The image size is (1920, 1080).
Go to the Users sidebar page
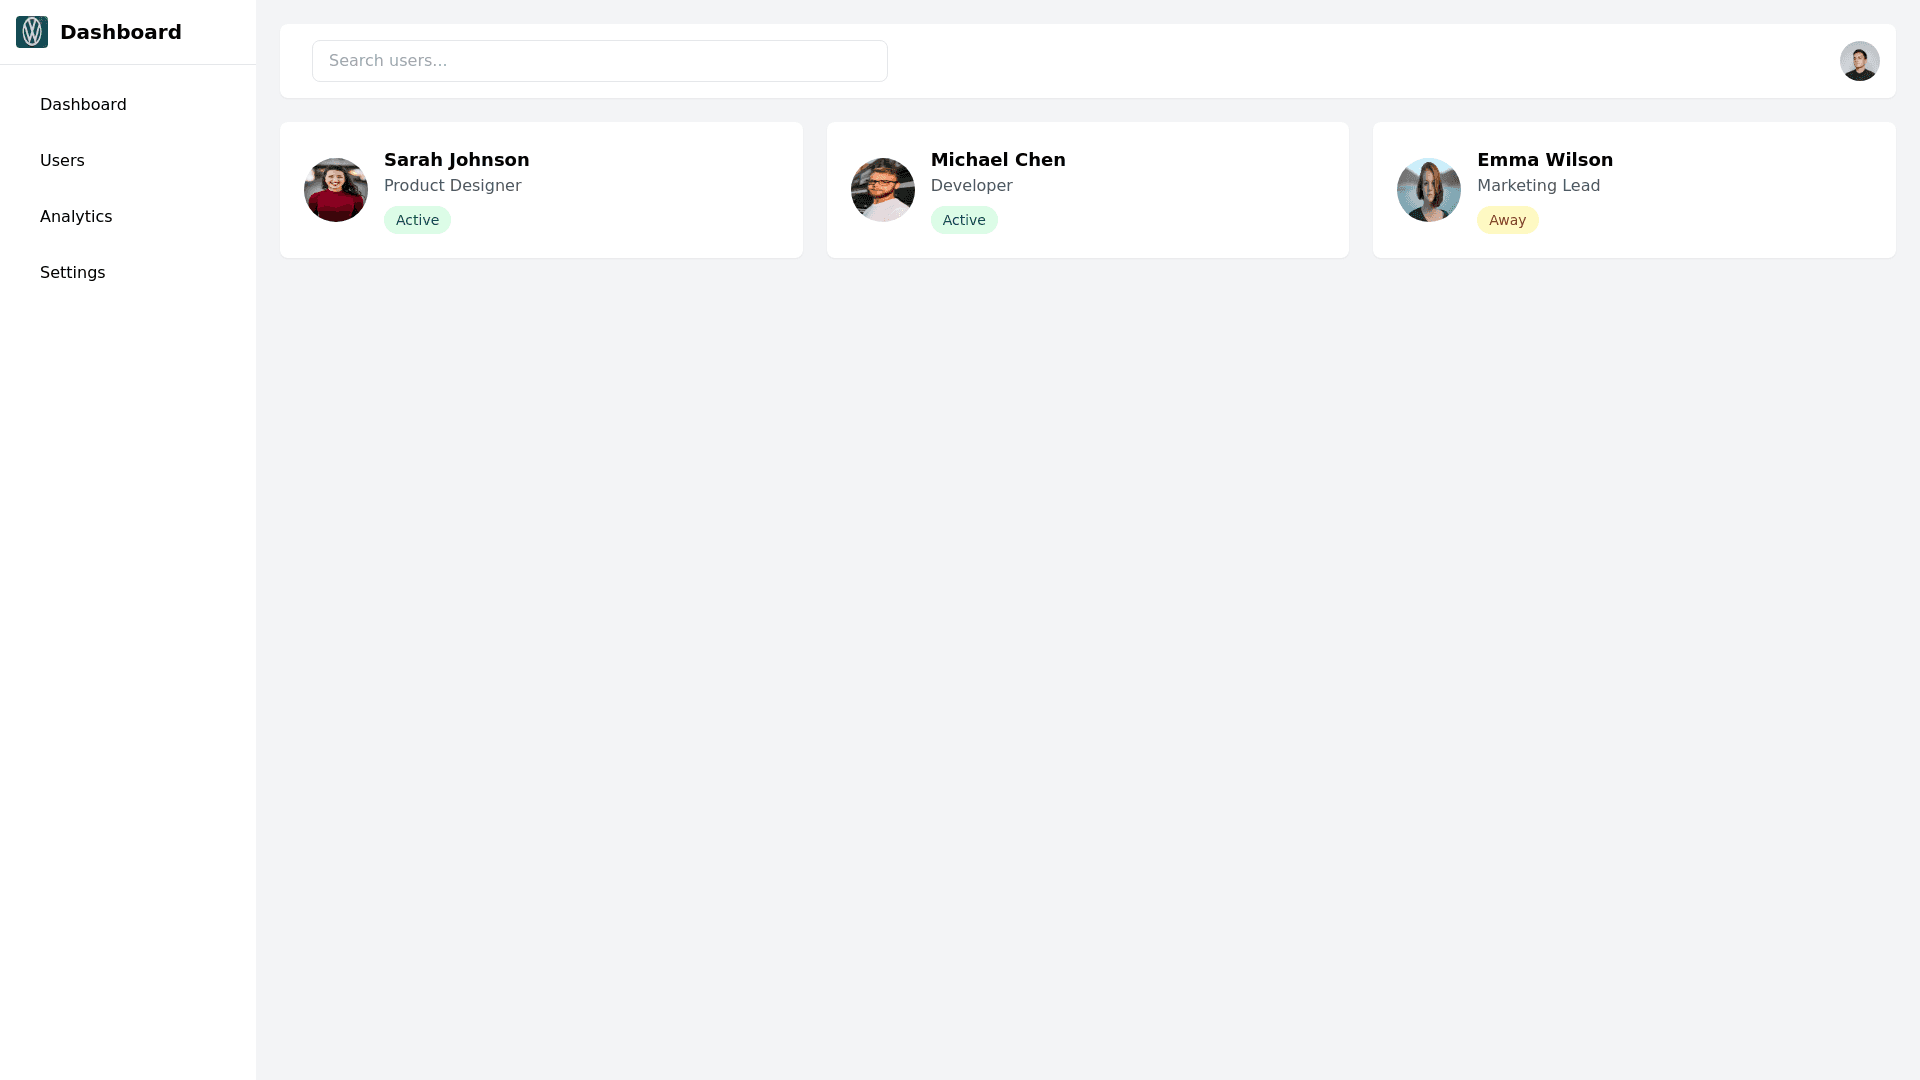[62, 161]
